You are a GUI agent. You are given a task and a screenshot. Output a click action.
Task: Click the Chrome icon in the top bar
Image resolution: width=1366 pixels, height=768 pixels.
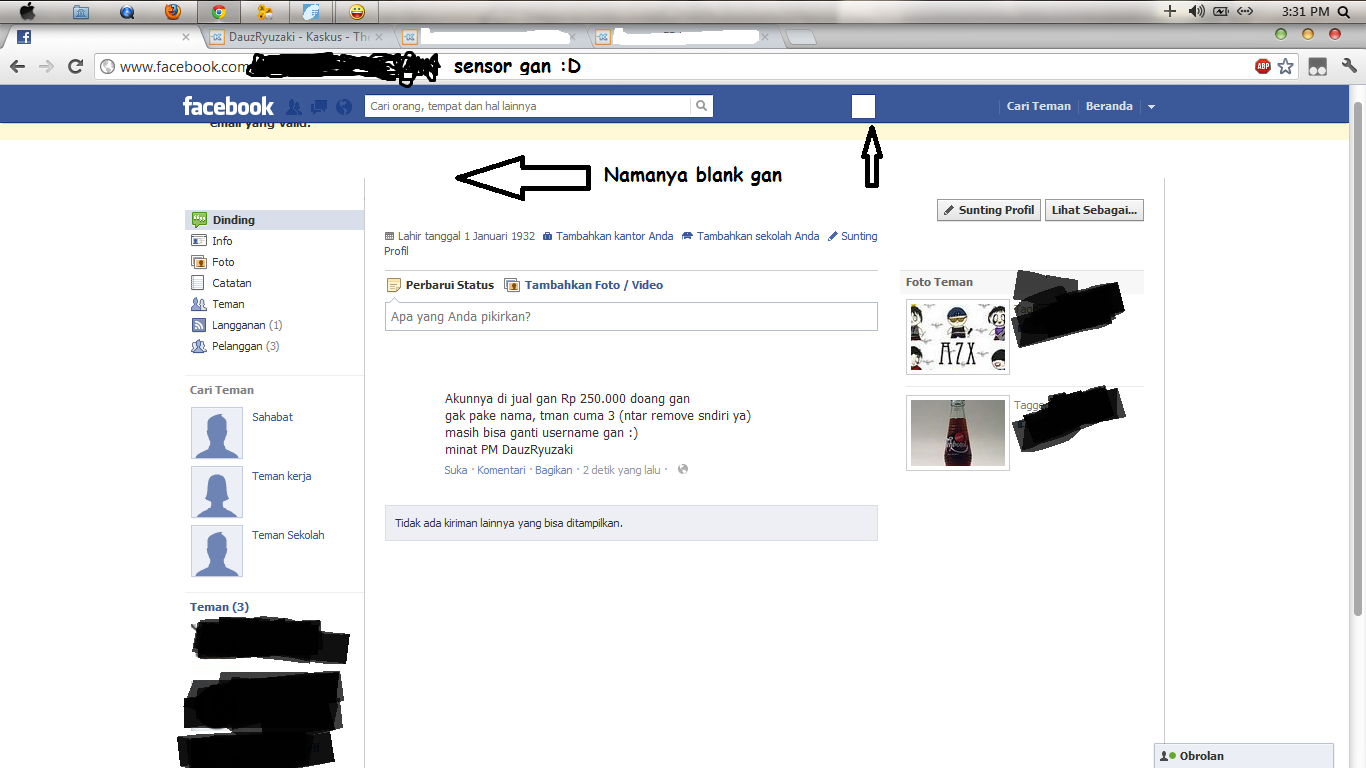click(218, 12)
